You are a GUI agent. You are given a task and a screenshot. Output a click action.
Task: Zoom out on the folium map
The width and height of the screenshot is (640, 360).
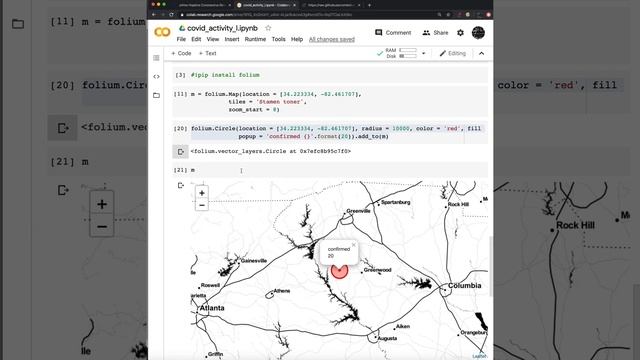click(202, 205)
